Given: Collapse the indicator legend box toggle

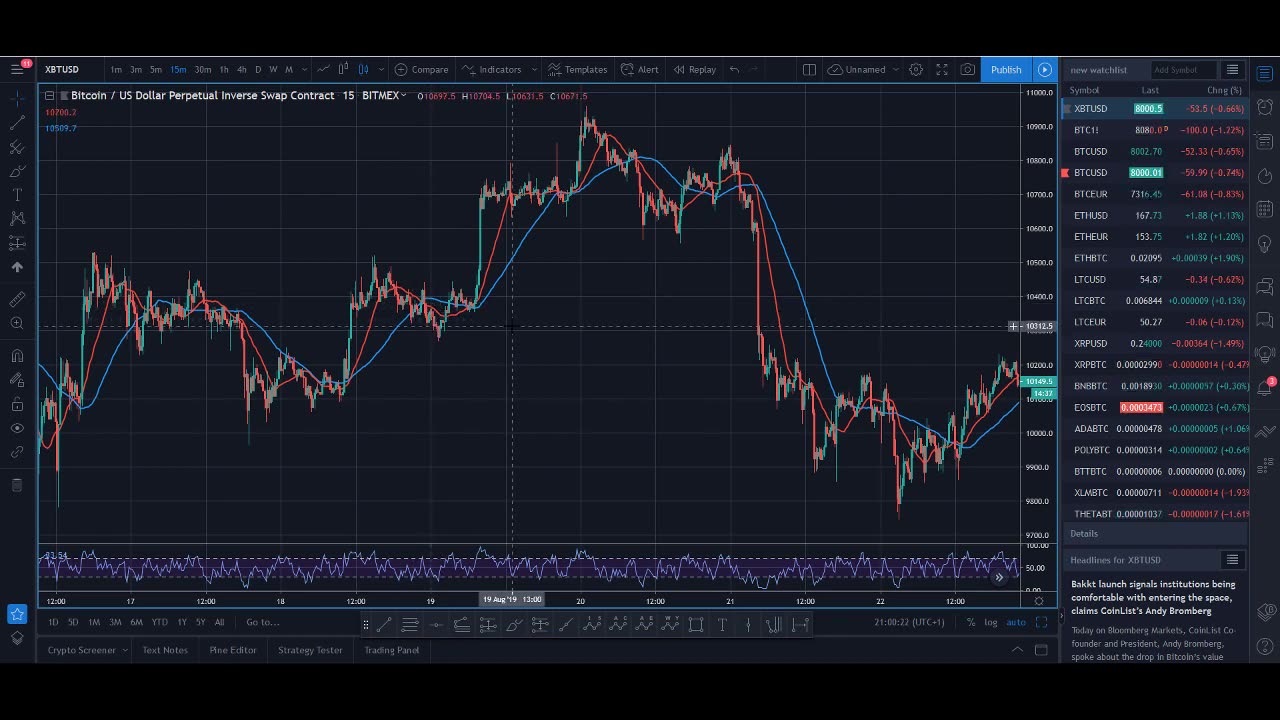Looking at the screenshot, I should [x=50, y=95].
